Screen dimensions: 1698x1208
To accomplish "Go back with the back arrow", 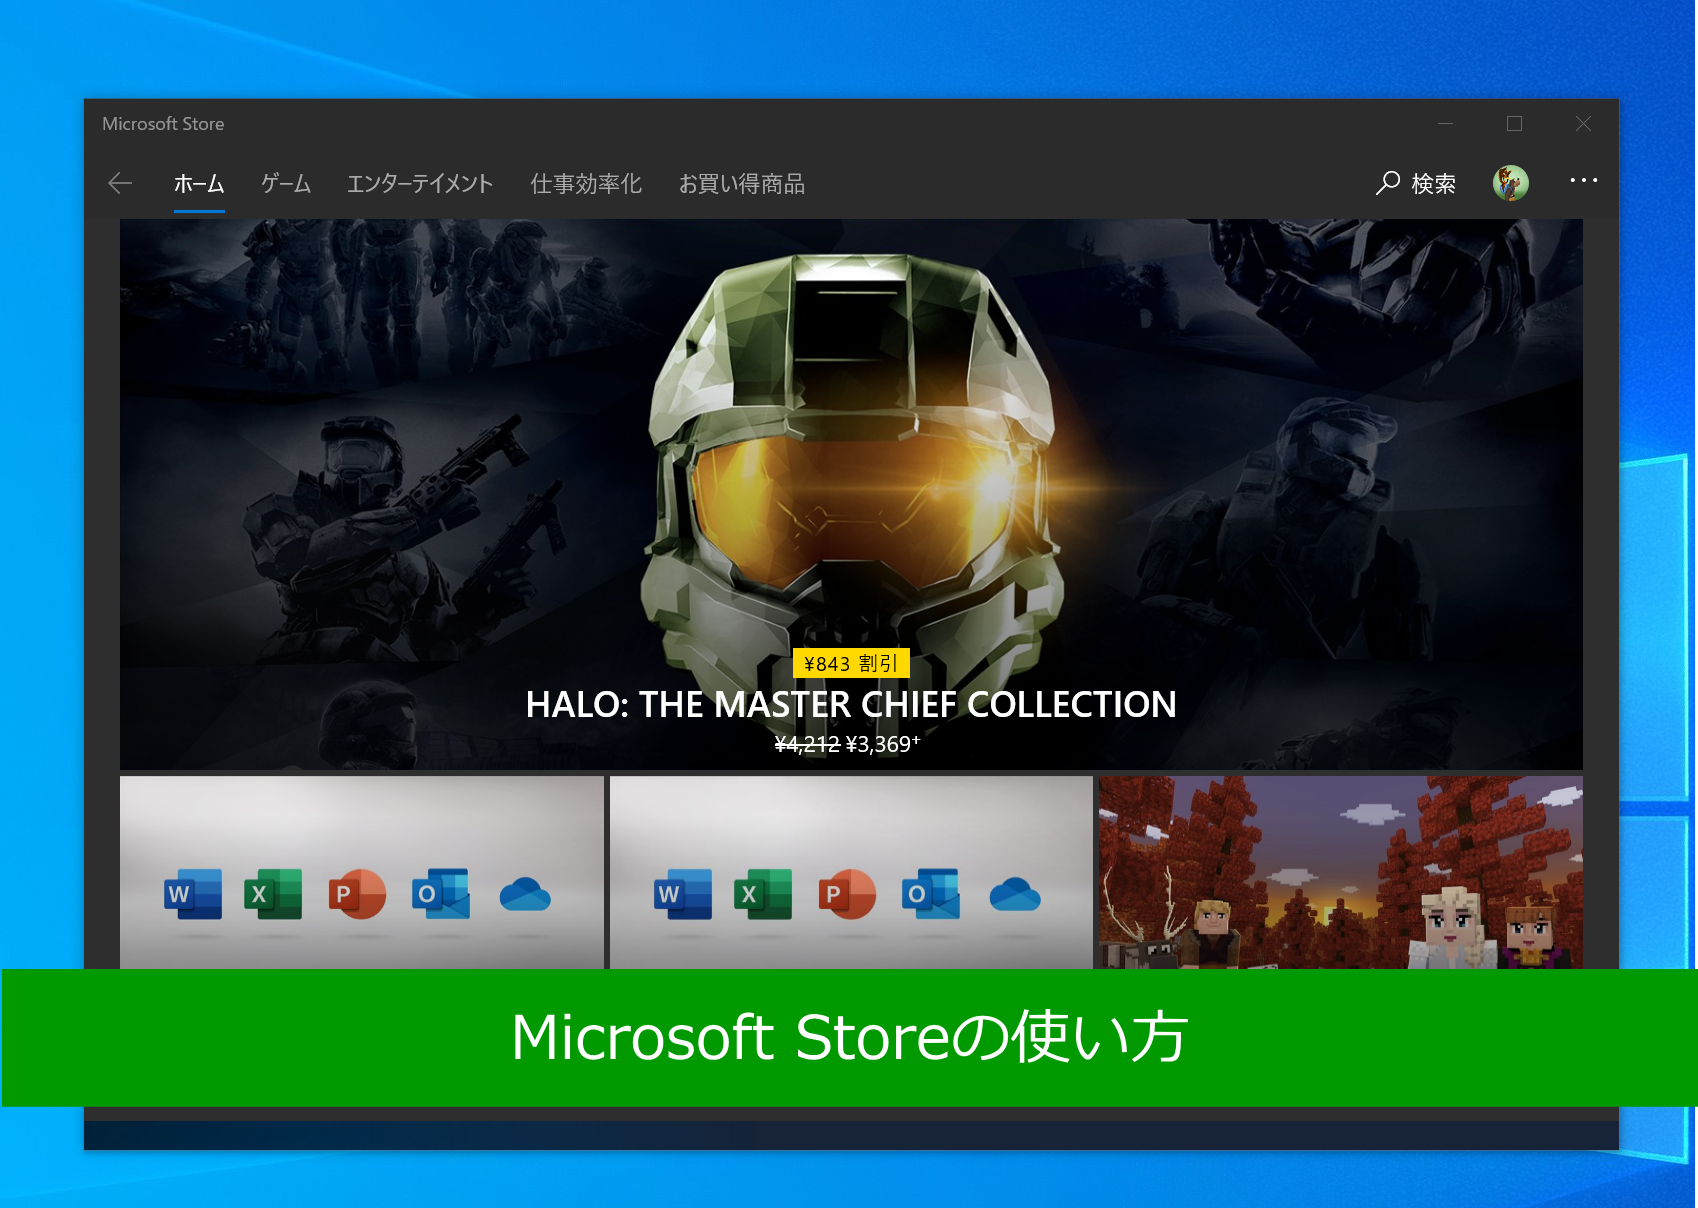I will click(x=120, y=183).
